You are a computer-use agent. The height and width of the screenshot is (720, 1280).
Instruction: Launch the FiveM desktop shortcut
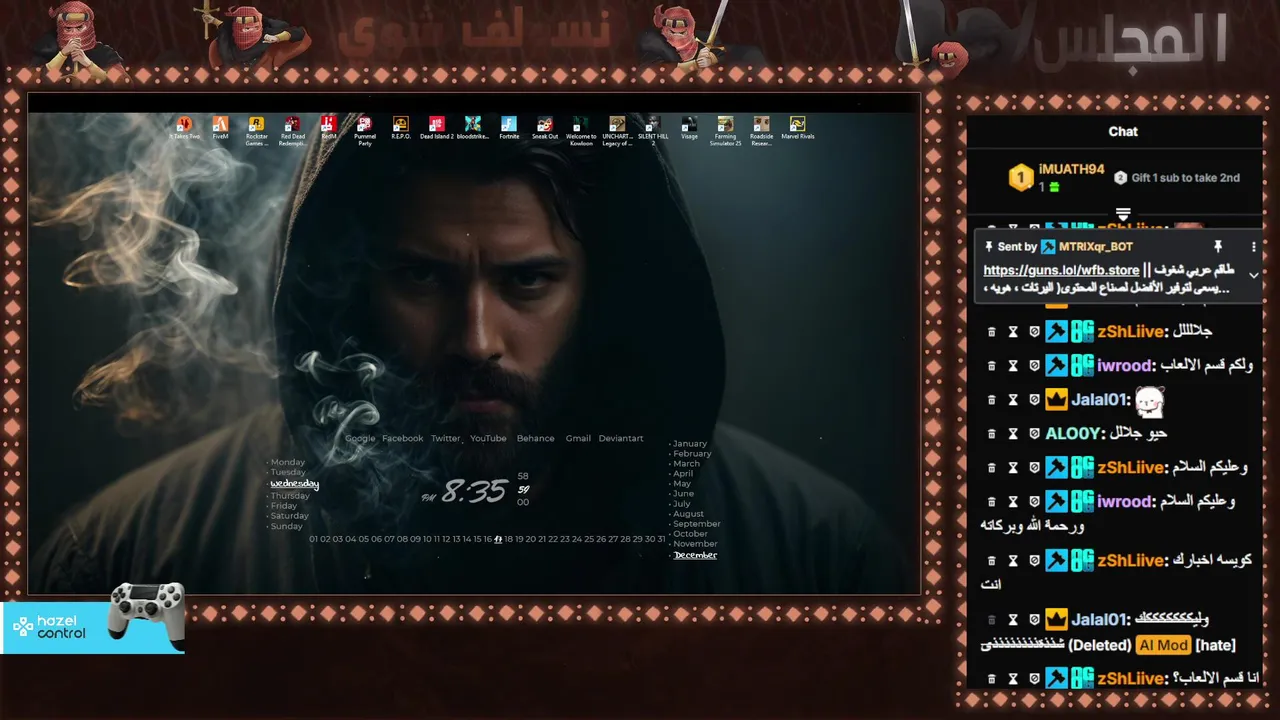(220, 128)
